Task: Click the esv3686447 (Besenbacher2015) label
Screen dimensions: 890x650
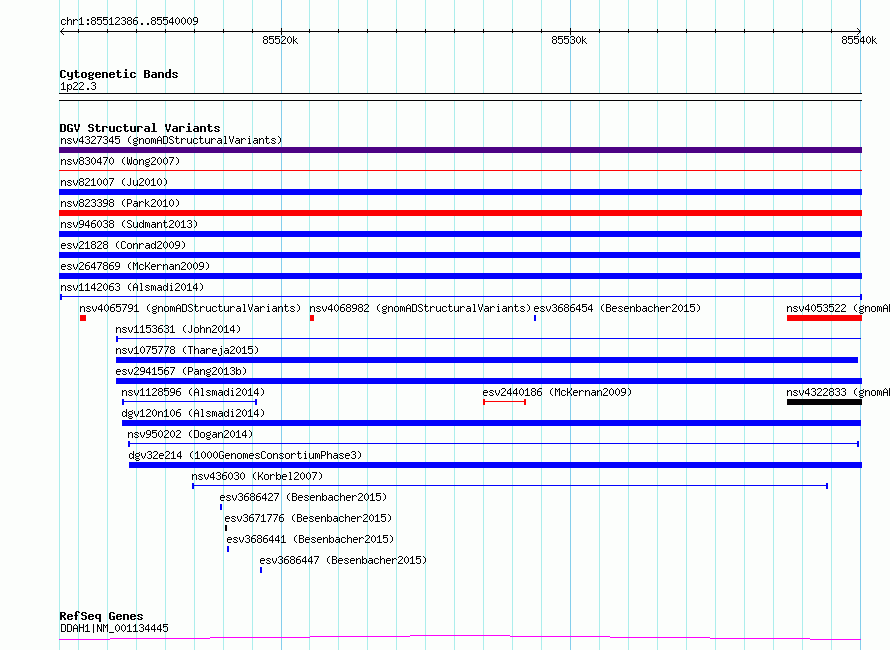Action: [x=343, y=560]
